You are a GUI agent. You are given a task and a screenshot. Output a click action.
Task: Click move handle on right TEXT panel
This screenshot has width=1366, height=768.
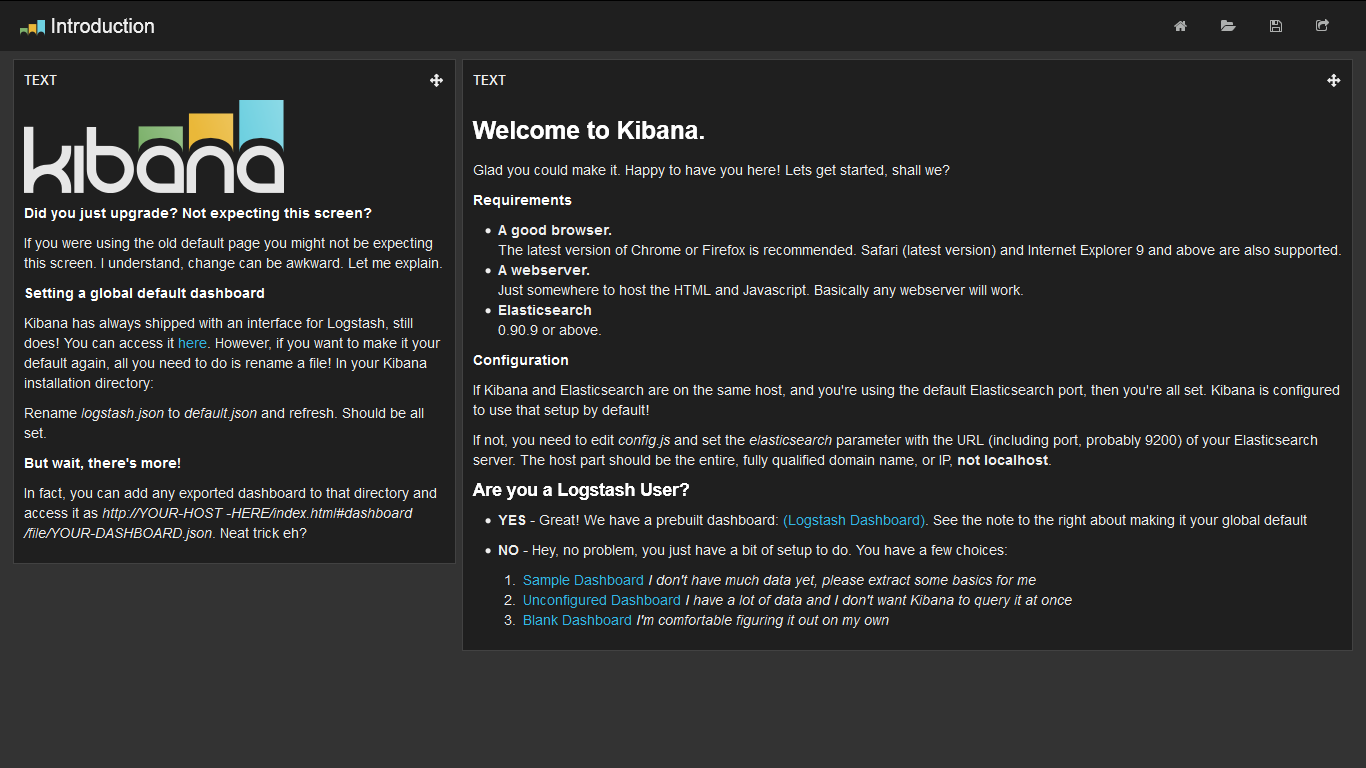point(1333,80)
